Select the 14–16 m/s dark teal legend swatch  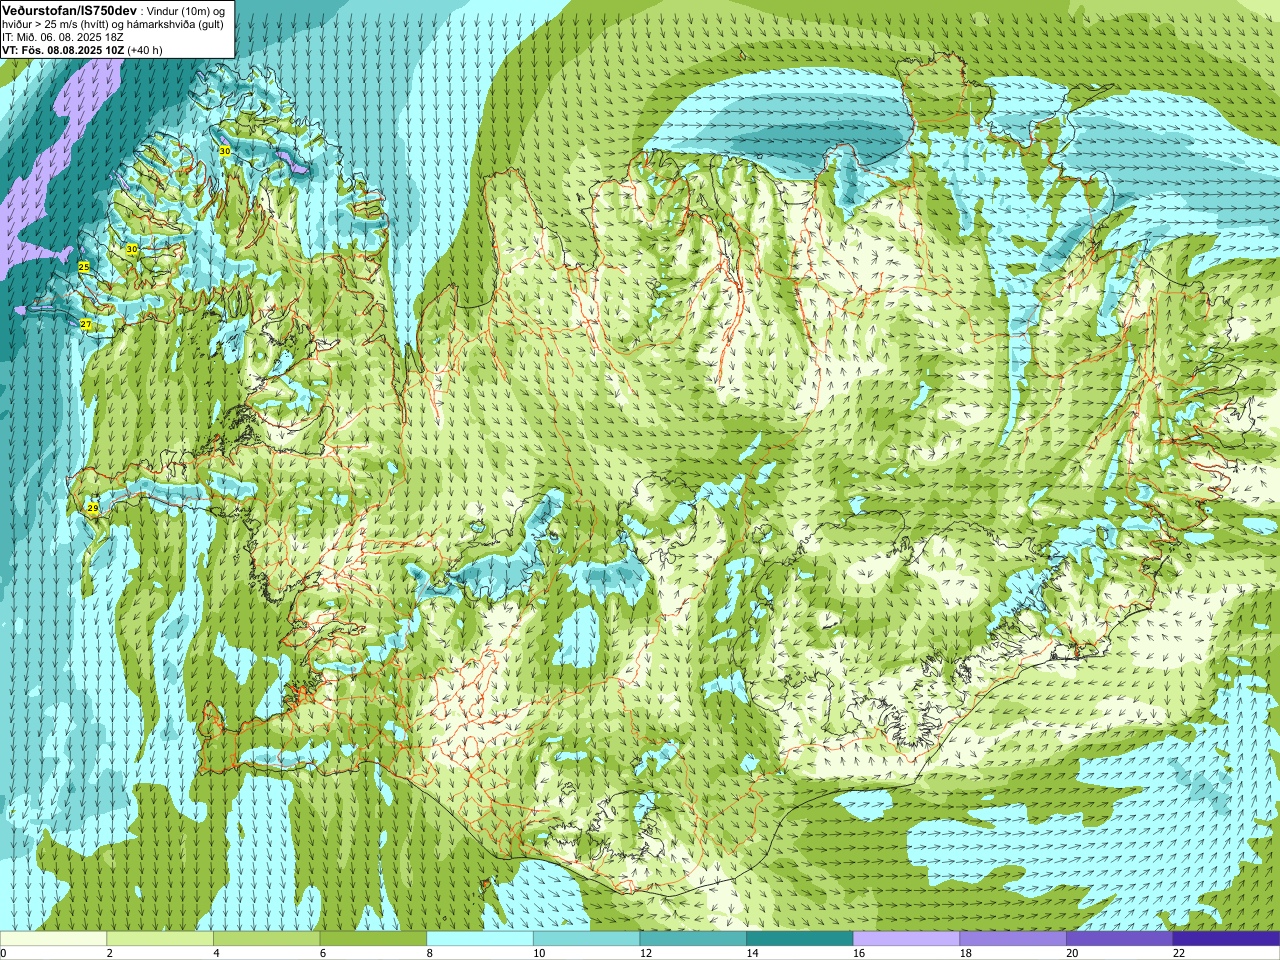pyautogui.click(x=800, y=939)
